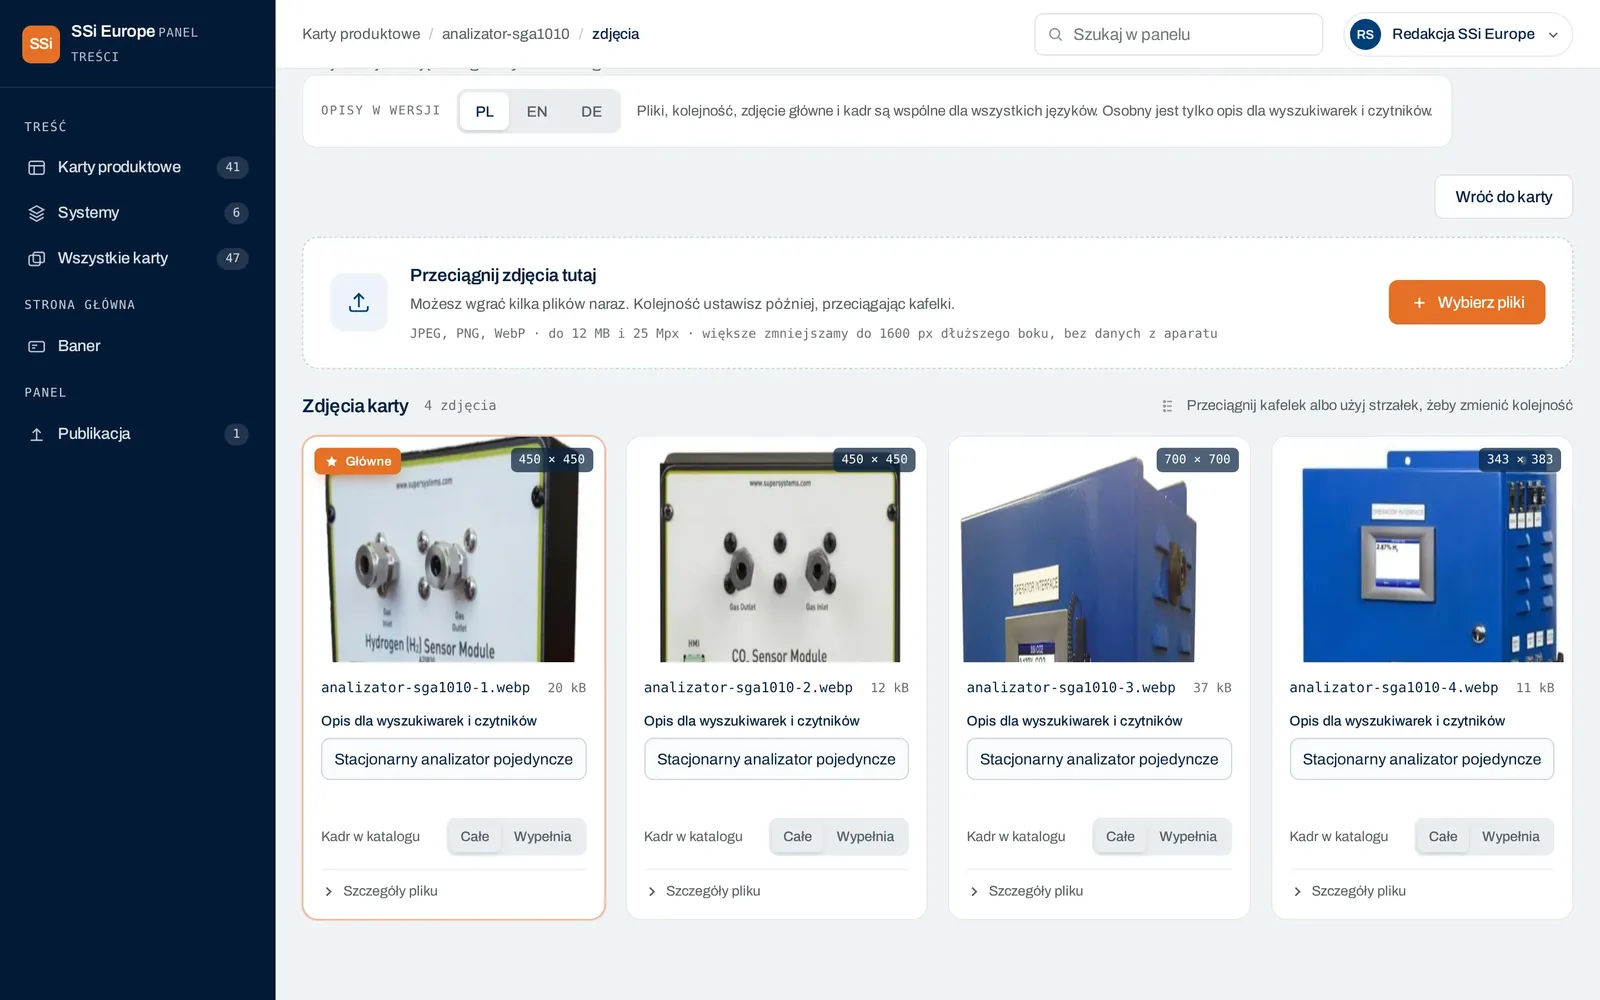Image resolution: width=1600 pixels, height=1000 pixels.
Task: Click the search magnifier icon
Action: (1055, 35)
